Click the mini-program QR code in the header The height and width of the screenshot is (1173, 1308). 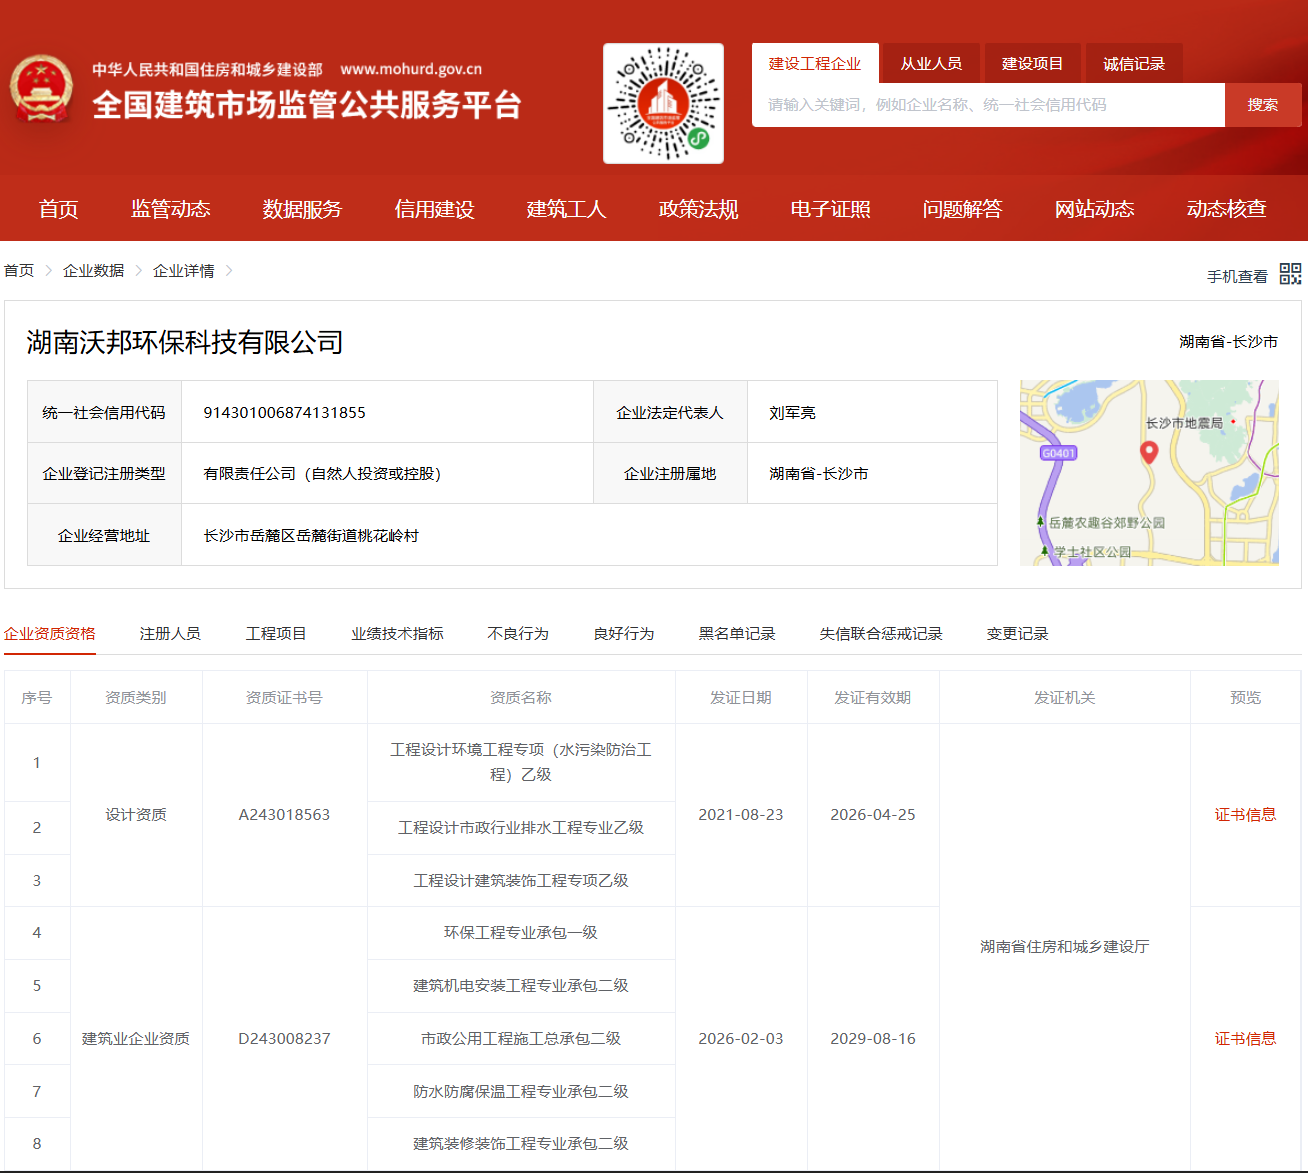click(x=662, y=102)
